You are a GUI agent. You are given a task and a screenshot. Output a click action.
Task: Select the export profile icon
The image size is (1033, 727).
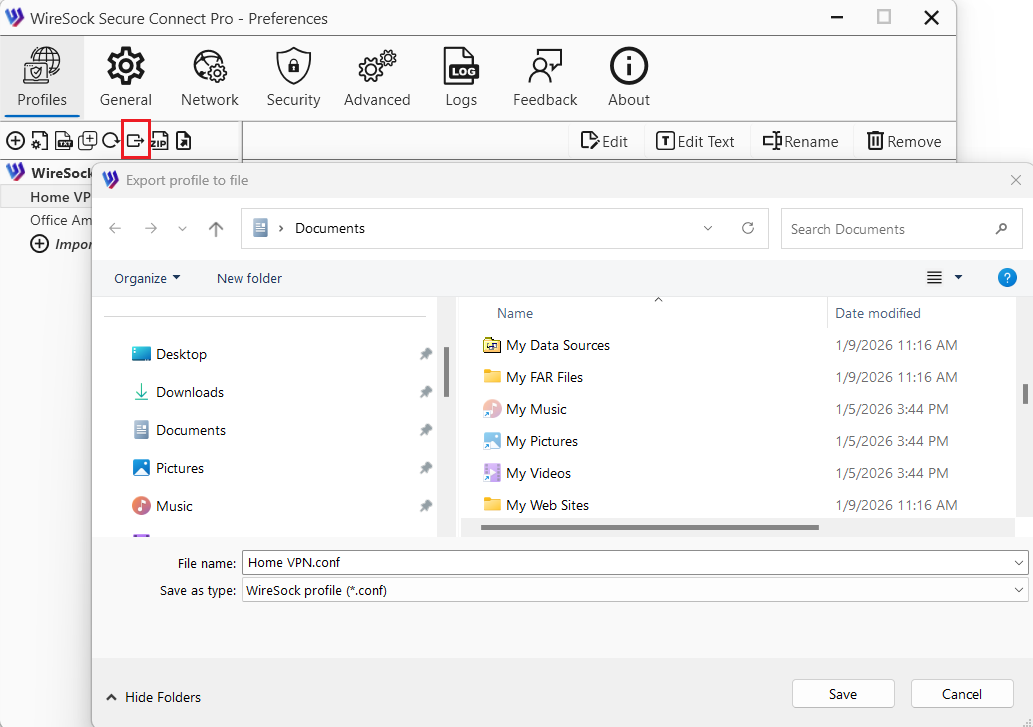click(136, 140)
